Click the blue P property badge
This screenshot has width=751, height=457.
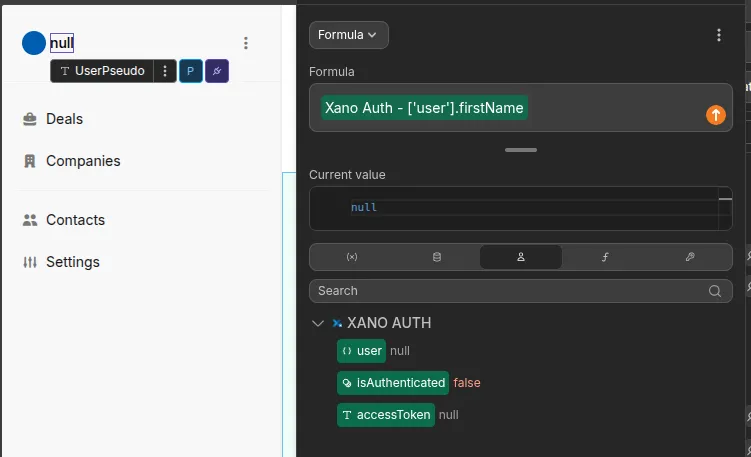(191, 71)
